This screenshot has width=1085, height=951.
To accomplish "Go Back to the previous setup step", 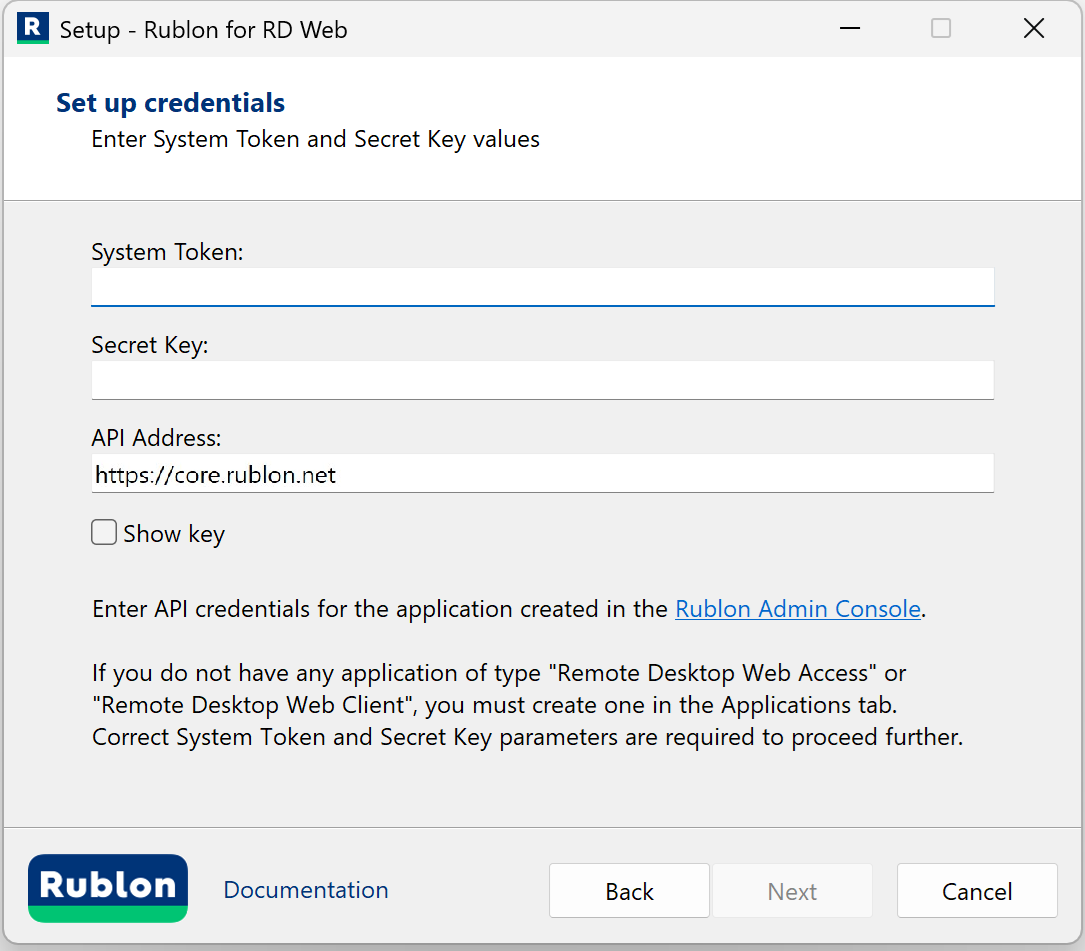I will (629, 891).
